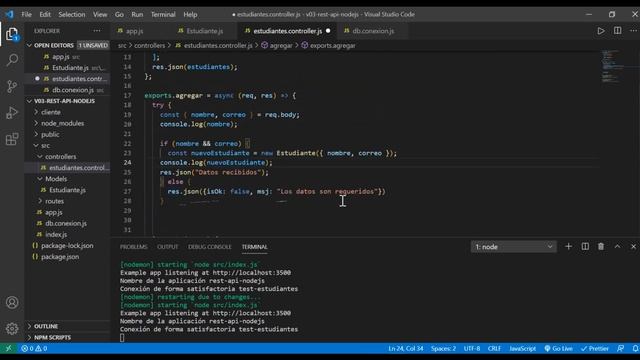Open index.js in the file tree
Image resolution: width=640 pixels, height=360 pixels.
(x=56, y=235)
